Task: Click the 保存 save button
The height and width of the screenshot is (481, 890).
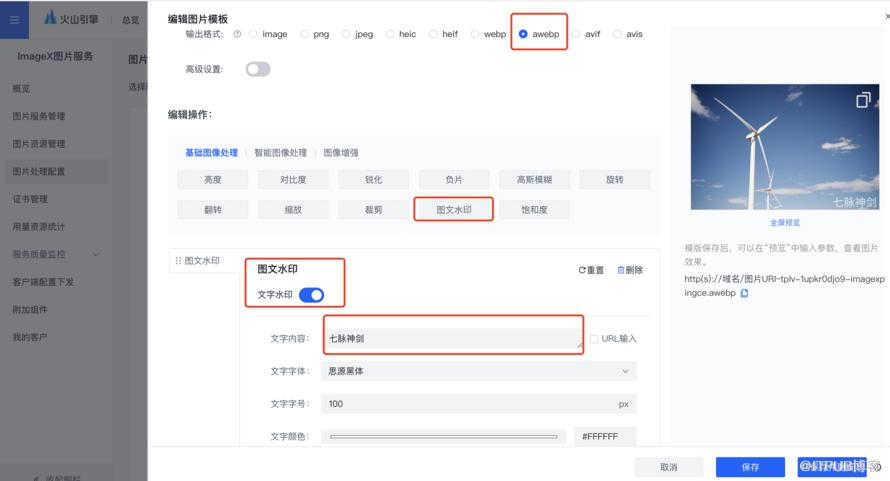Action: [750, 467]
